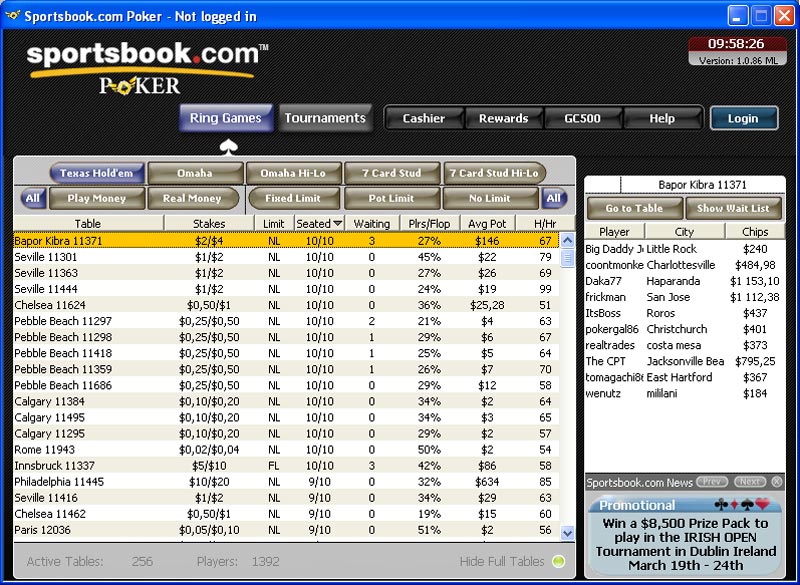
Task: Select the Bapor Kibra 11371 table row
Action: coord(286,241)
